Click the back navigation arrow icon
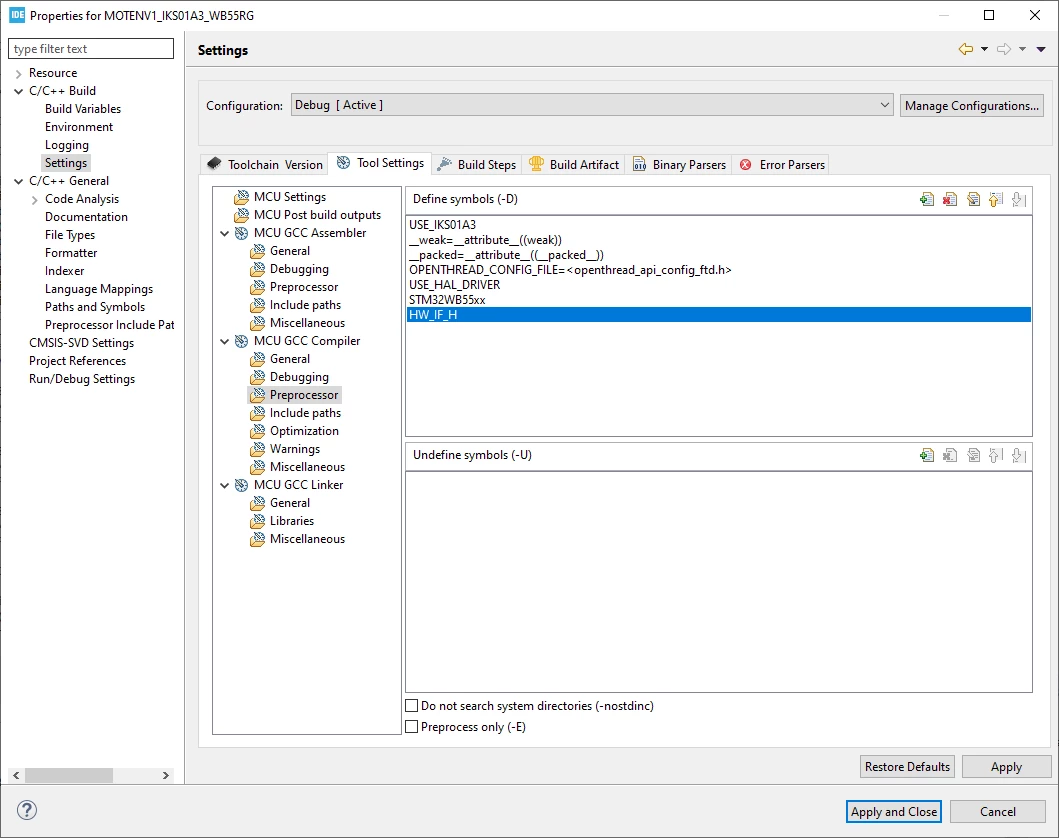 [x=966, y=49]
